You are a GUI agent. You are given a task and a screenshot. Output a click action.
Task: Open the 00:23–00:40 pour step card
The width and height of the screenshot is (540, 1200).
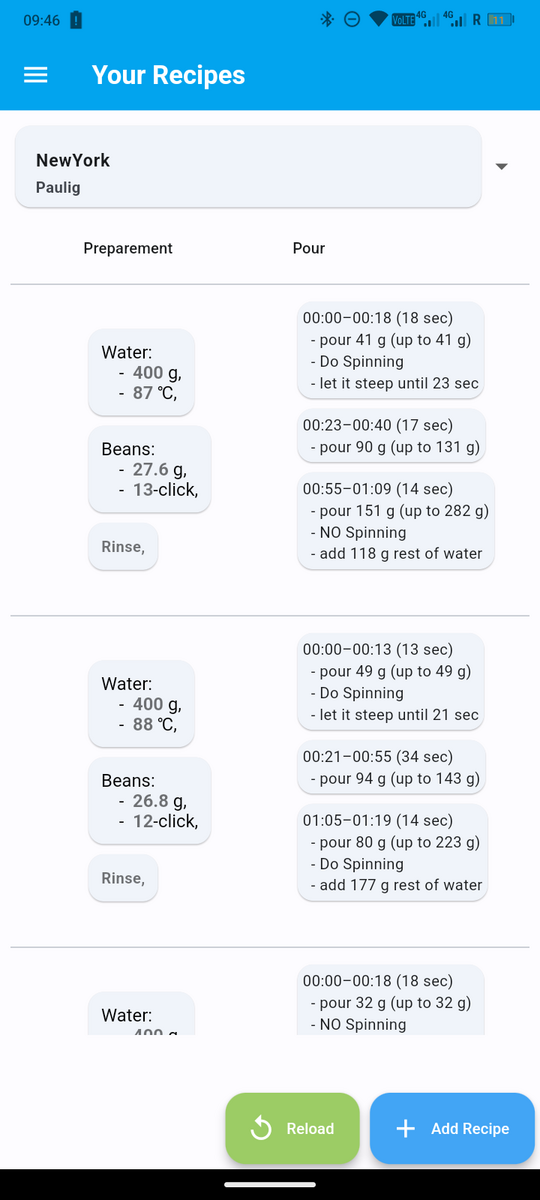coord(392,436)
